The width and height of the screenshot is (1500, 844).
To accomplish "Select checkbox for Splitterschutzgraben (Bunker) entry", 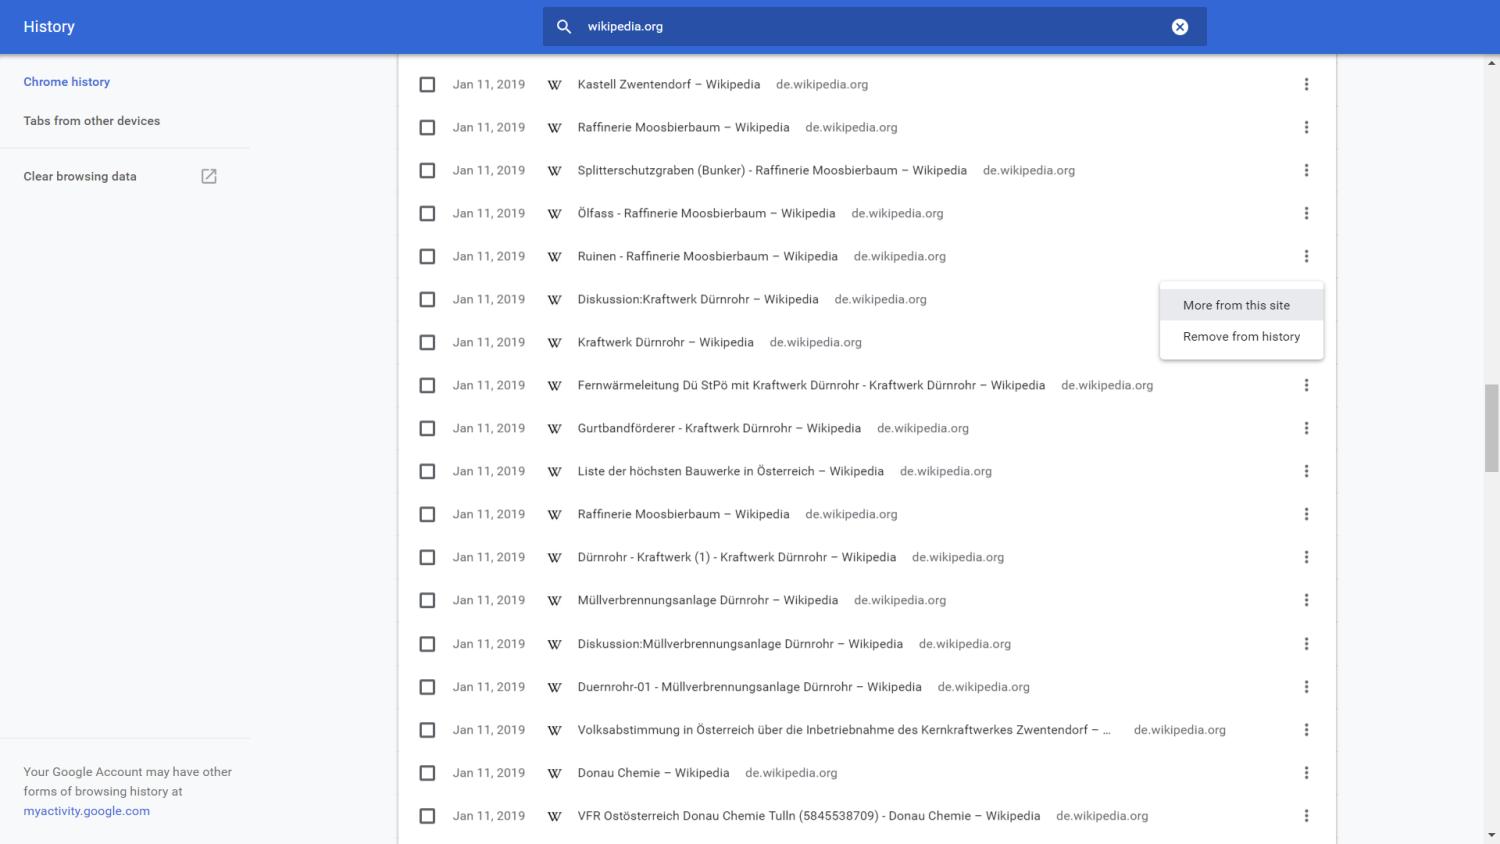I will (427, 170).
